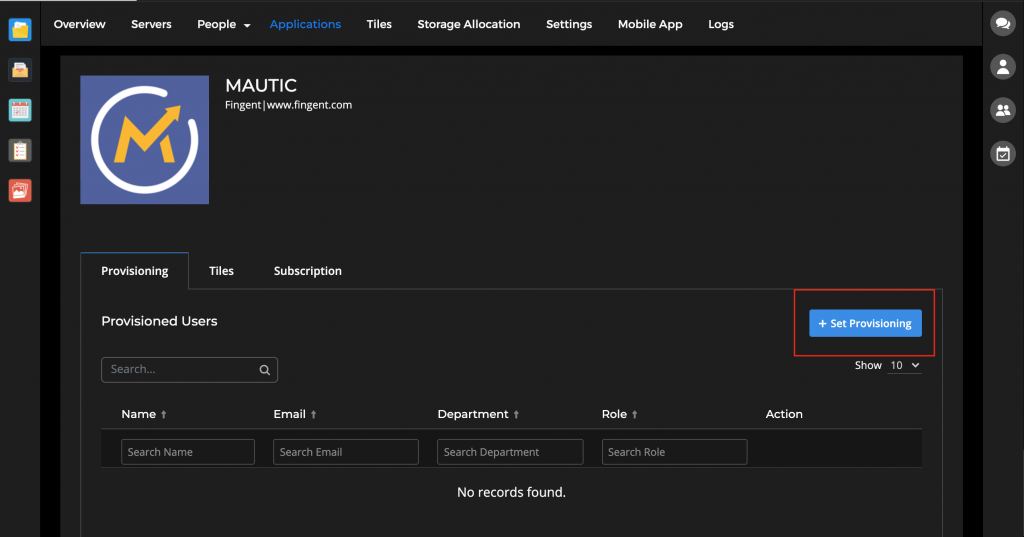Open Tiles in top navigation bar
Viewport: 1024px width, 537px height.
[x=379, y=24]
